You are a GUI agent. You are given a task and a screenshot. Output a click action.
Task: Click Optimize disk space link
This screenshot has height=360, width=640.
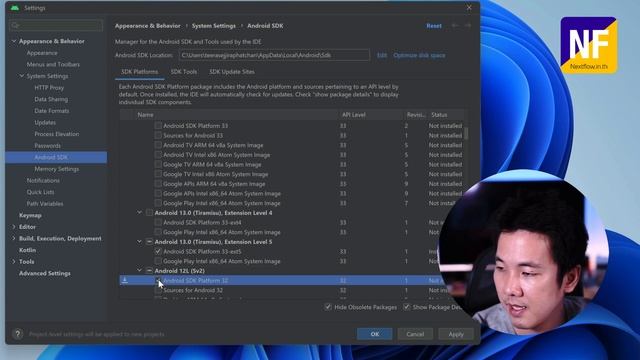pyautogui.click(x=419, y=55)
